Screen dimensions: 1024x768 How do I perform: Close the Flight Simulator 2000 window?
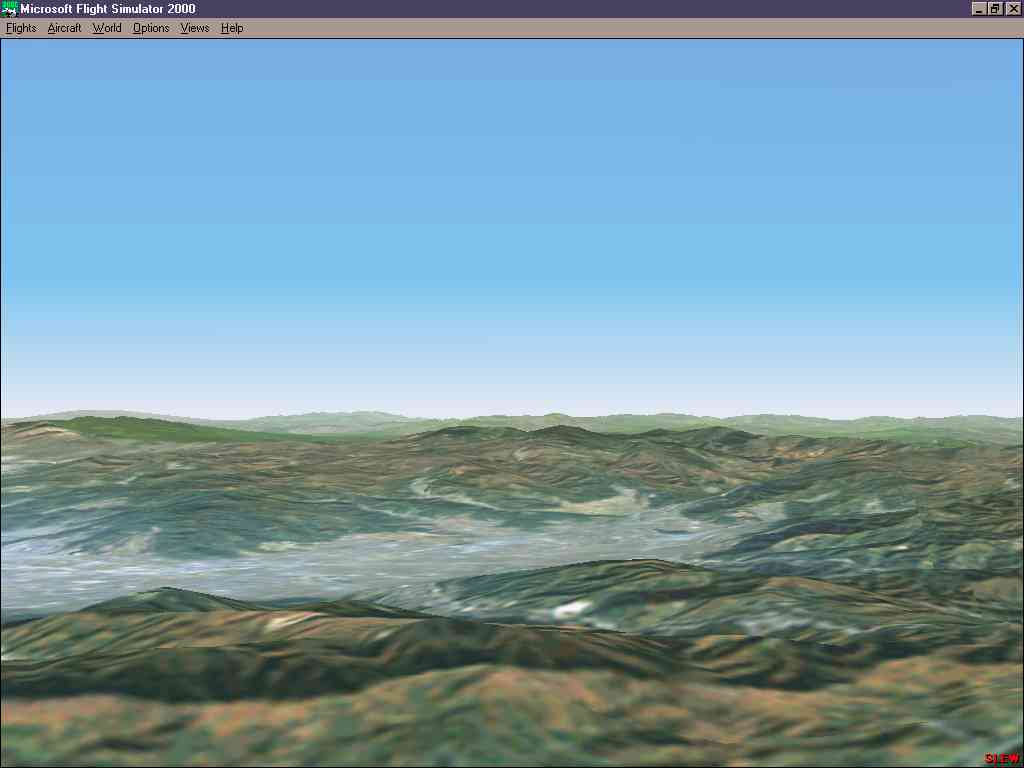pyautogui.click(x=1013, y=8)
